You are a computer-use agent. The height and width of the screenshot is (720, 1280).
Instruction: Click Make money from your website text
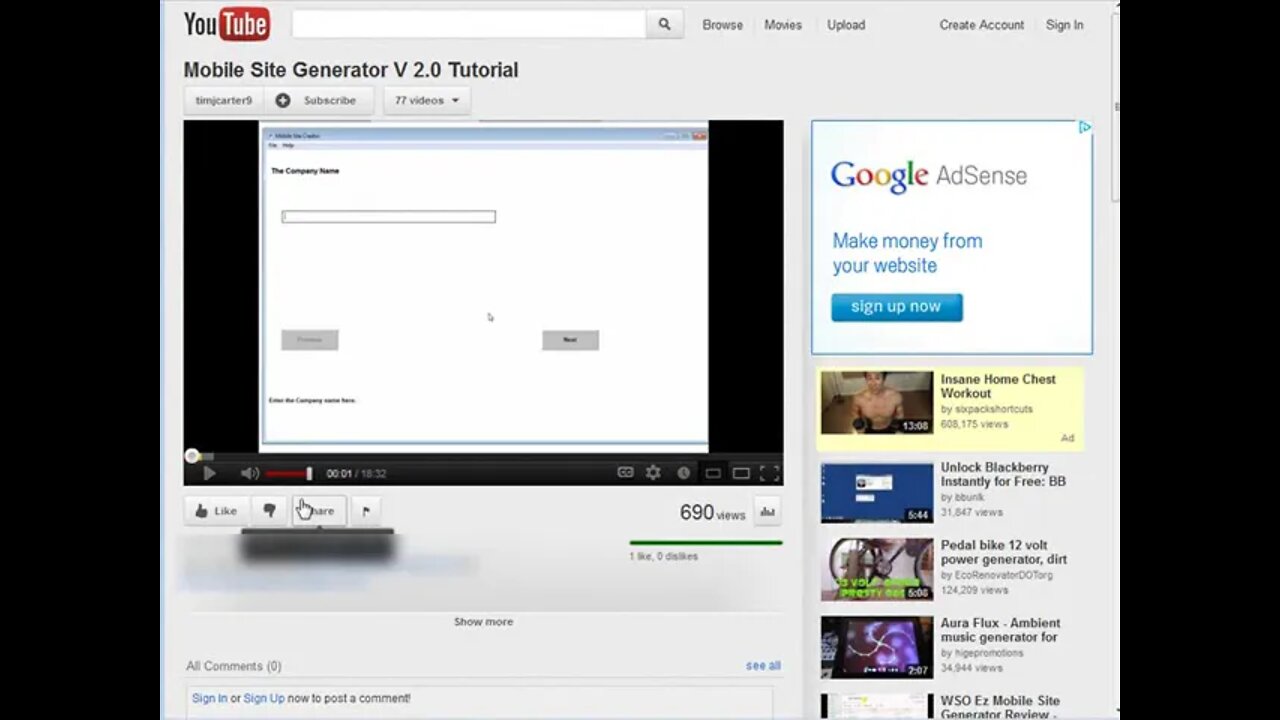coord(907,253)
